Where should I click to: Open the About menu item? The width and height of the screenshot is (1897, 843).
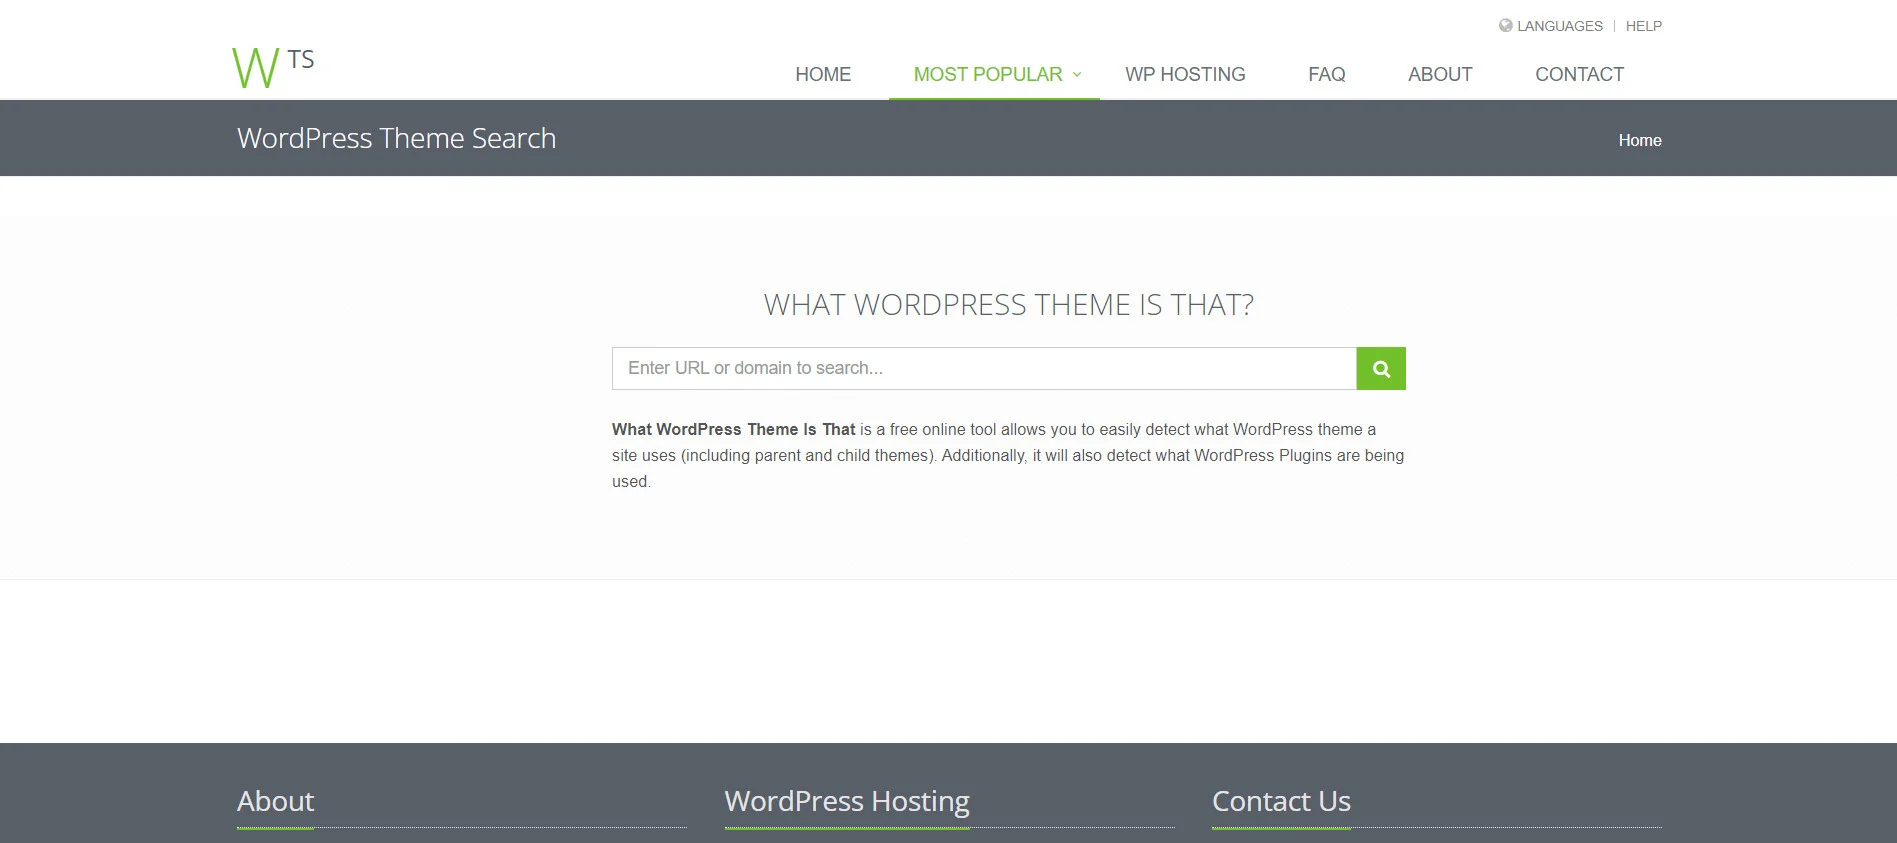pos(1440,75)
